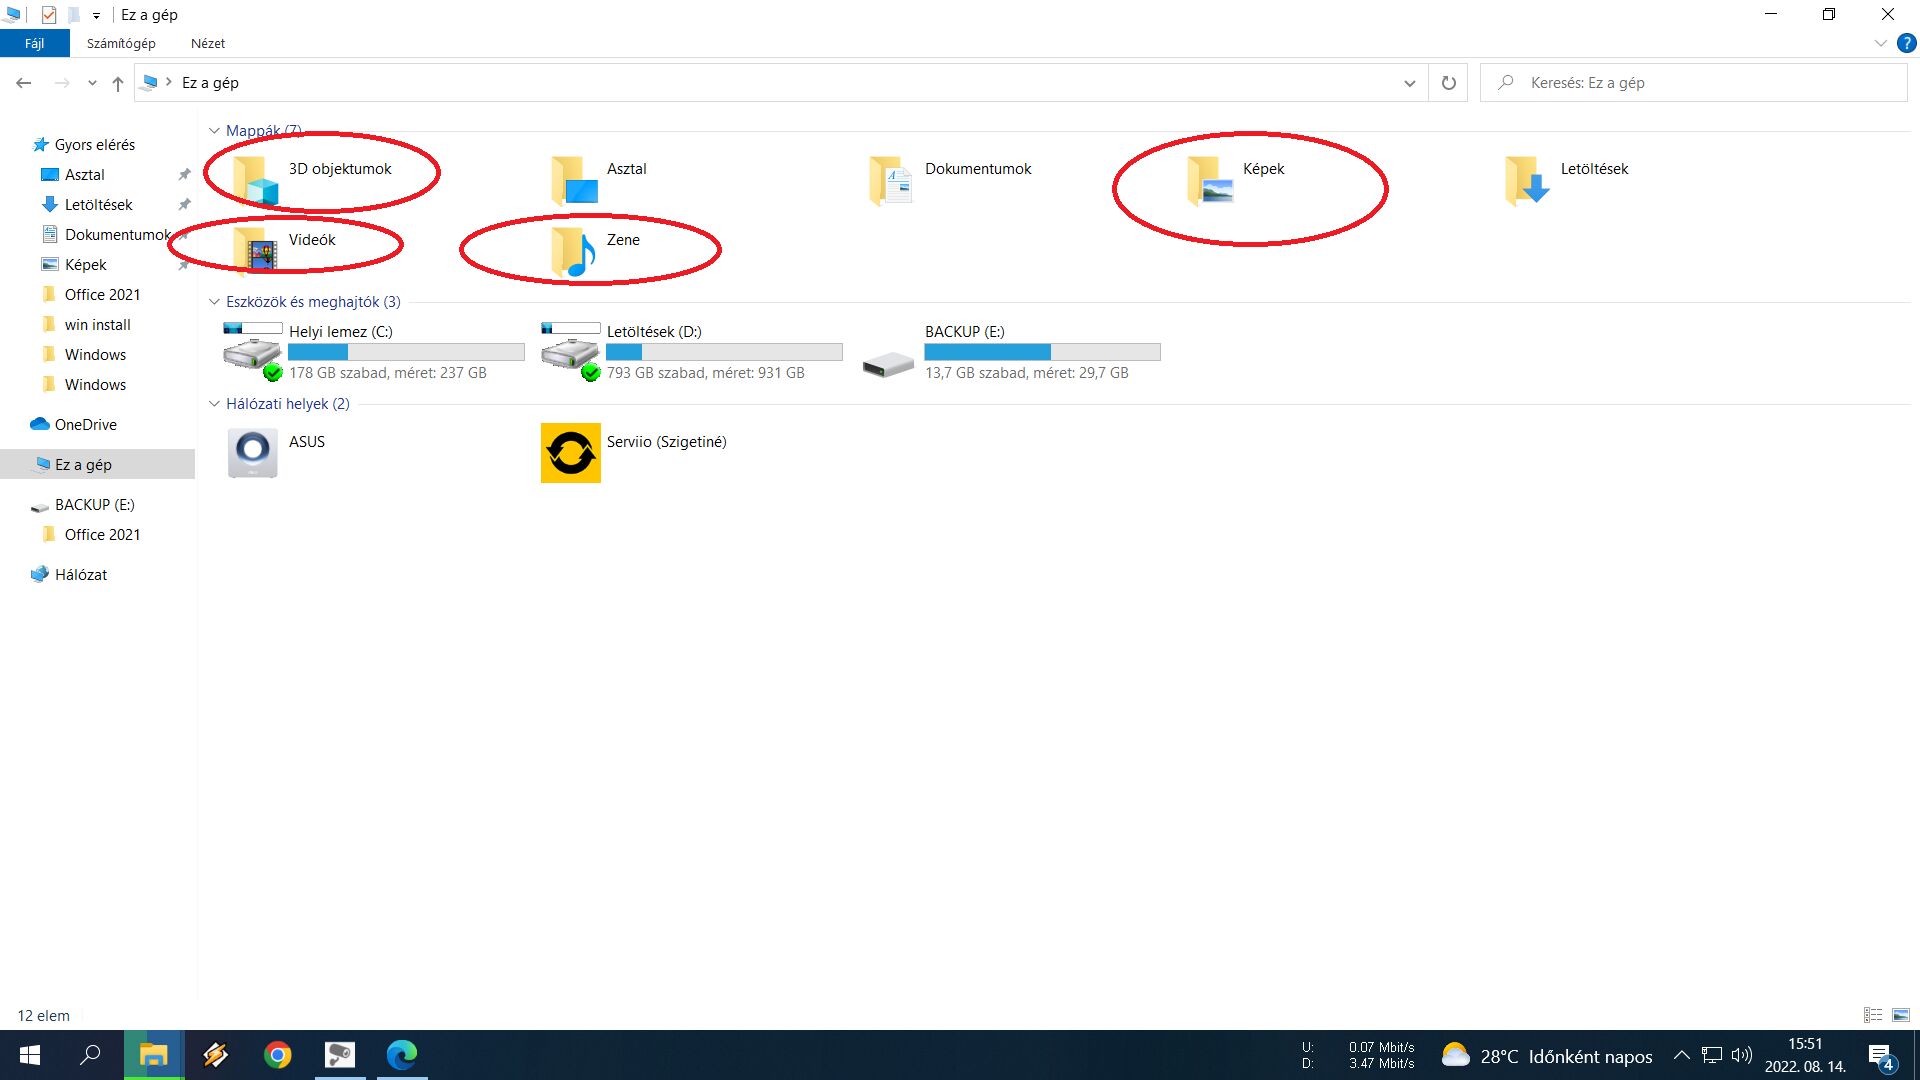1920x1080 pixels.
Task: Open the Serviio network location icon
Action: [570, 453]
